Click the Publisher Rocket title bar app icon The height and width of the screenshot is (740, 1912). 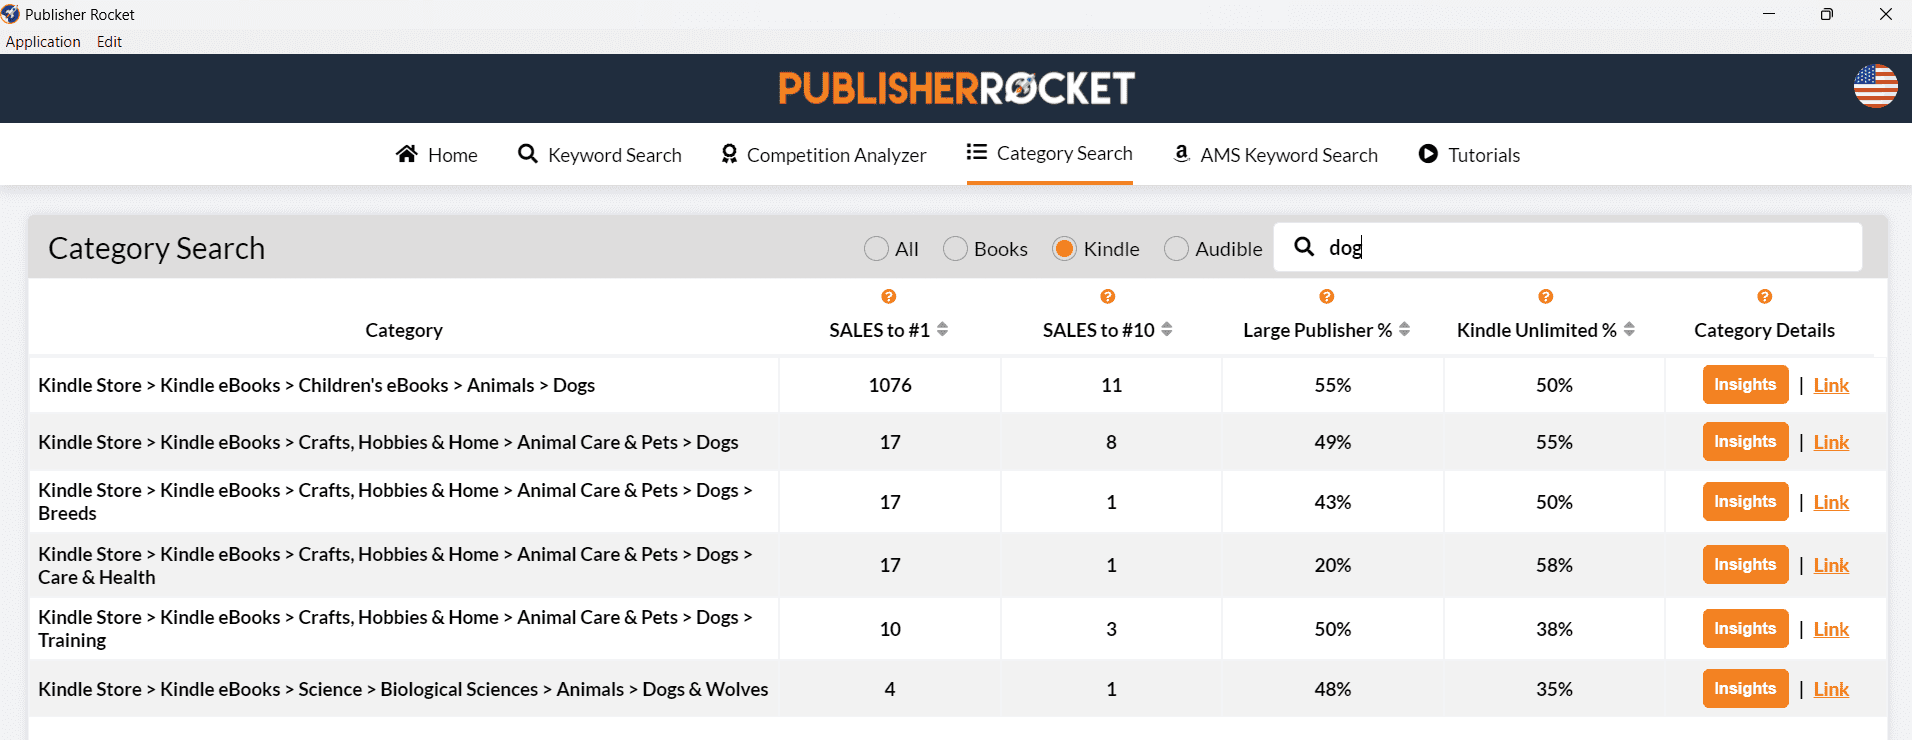[x=10, y=14]
